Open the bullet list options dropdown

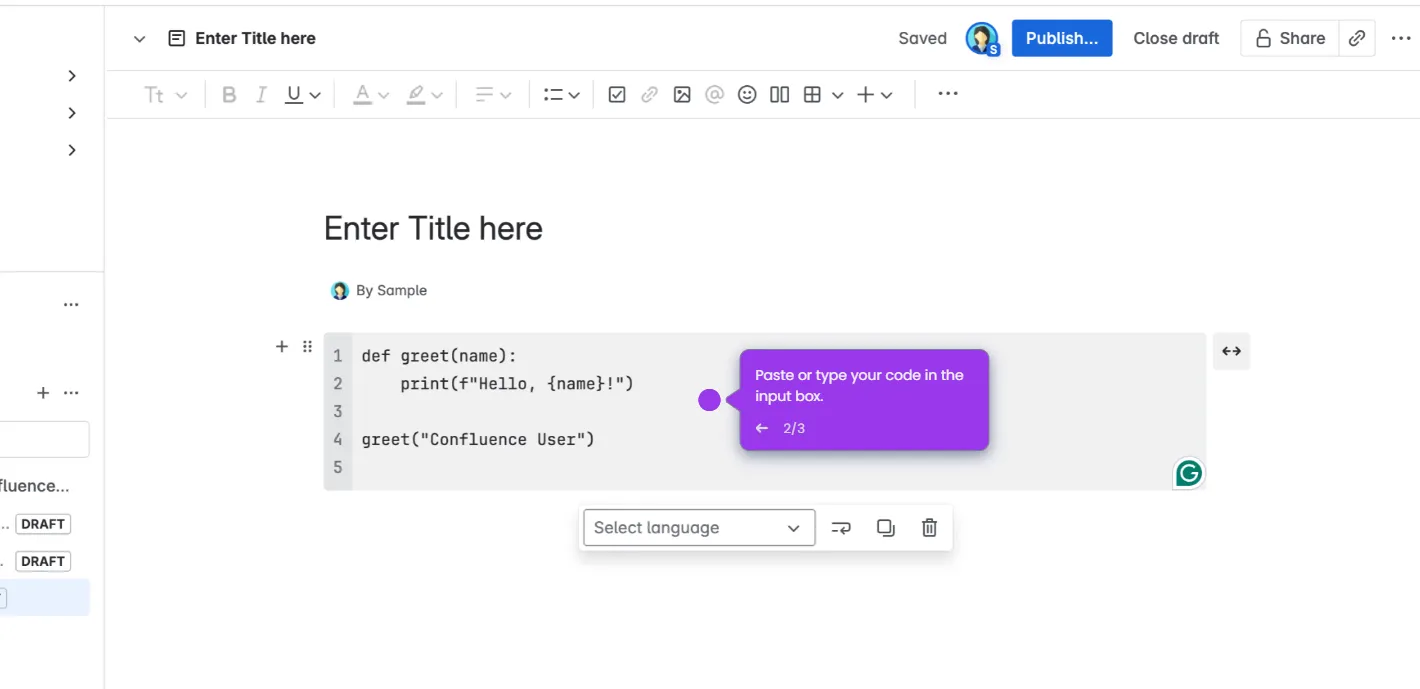(561, 95)
